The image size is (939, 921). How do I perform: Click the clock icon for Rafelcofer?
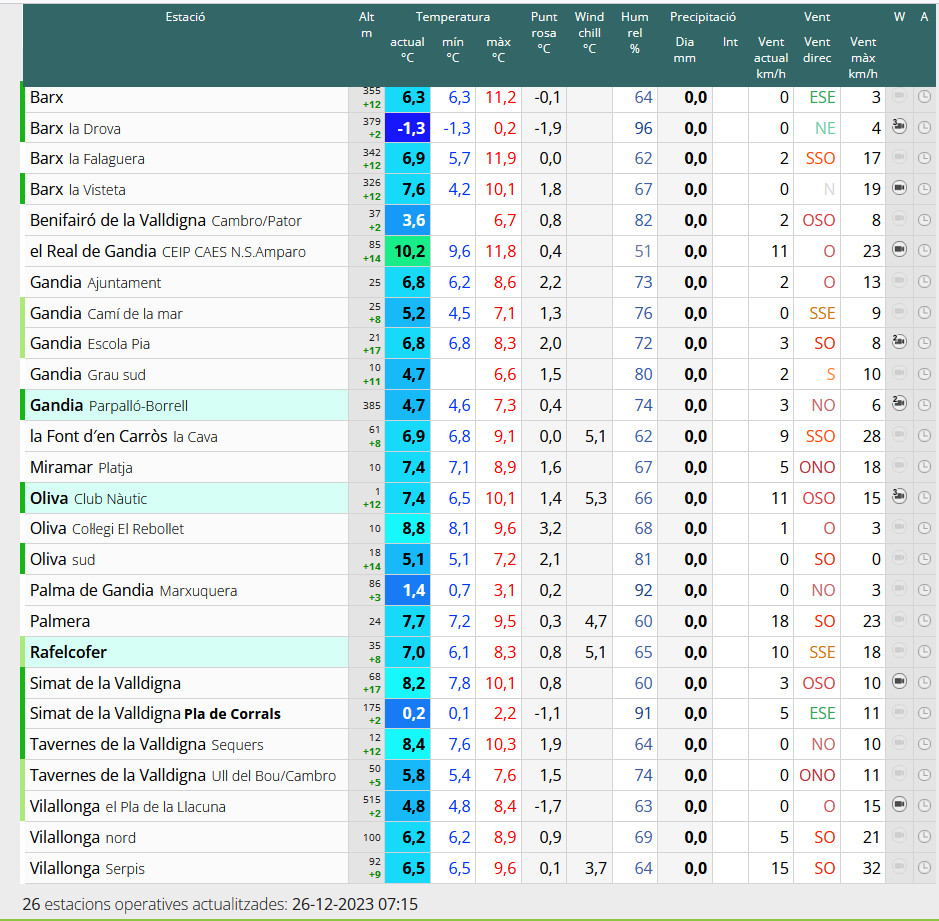click(924, 652)
